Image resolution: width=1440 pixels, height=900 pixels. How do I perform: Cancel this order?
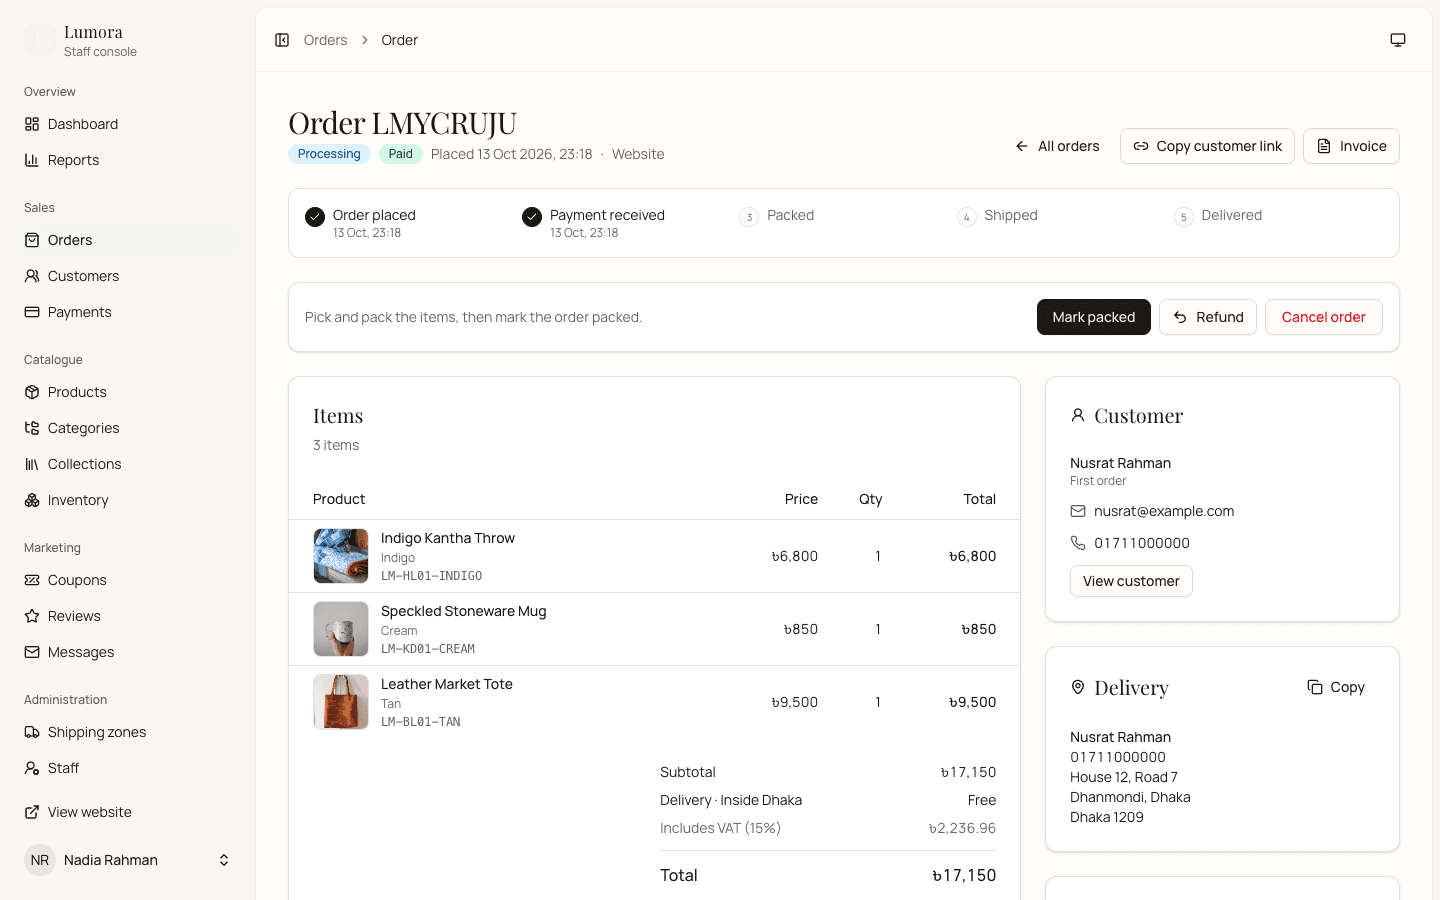tap(1323, 317)
